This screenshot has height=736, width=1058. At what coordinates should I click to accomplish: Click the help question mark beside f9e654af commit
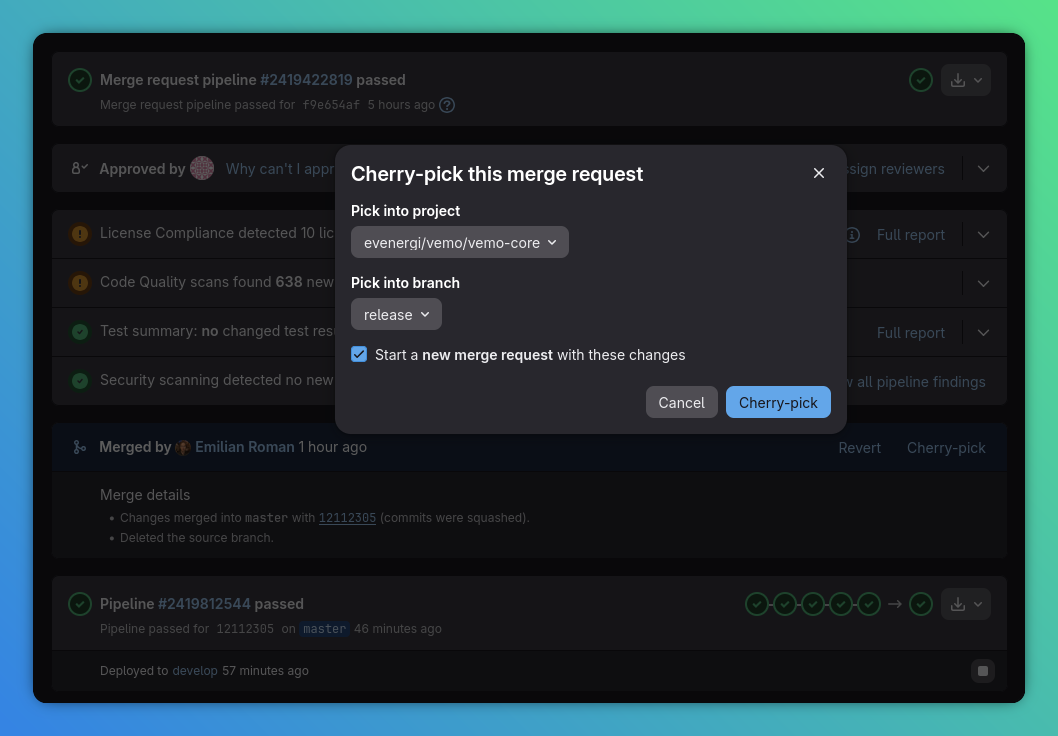pyautogui.click(x=446, y=105)
